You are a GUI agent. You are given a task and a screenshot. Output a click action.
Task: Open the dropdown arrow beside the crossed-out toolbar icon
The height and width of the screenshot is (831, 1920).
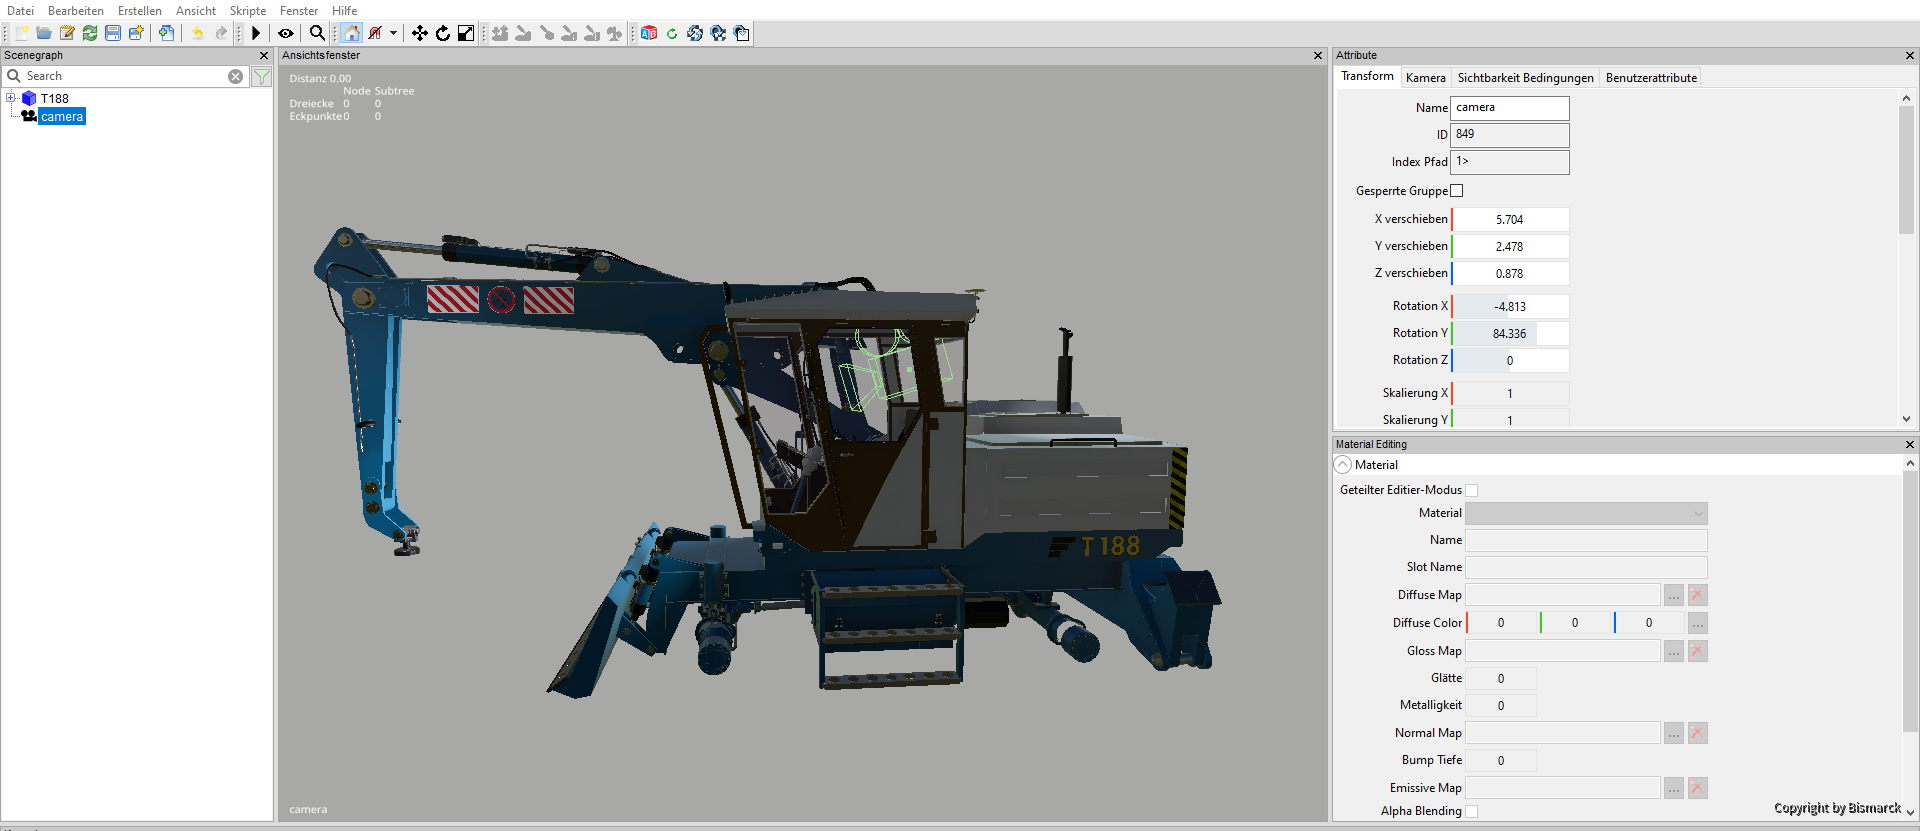pyautogui.click(x=393, y=33)
